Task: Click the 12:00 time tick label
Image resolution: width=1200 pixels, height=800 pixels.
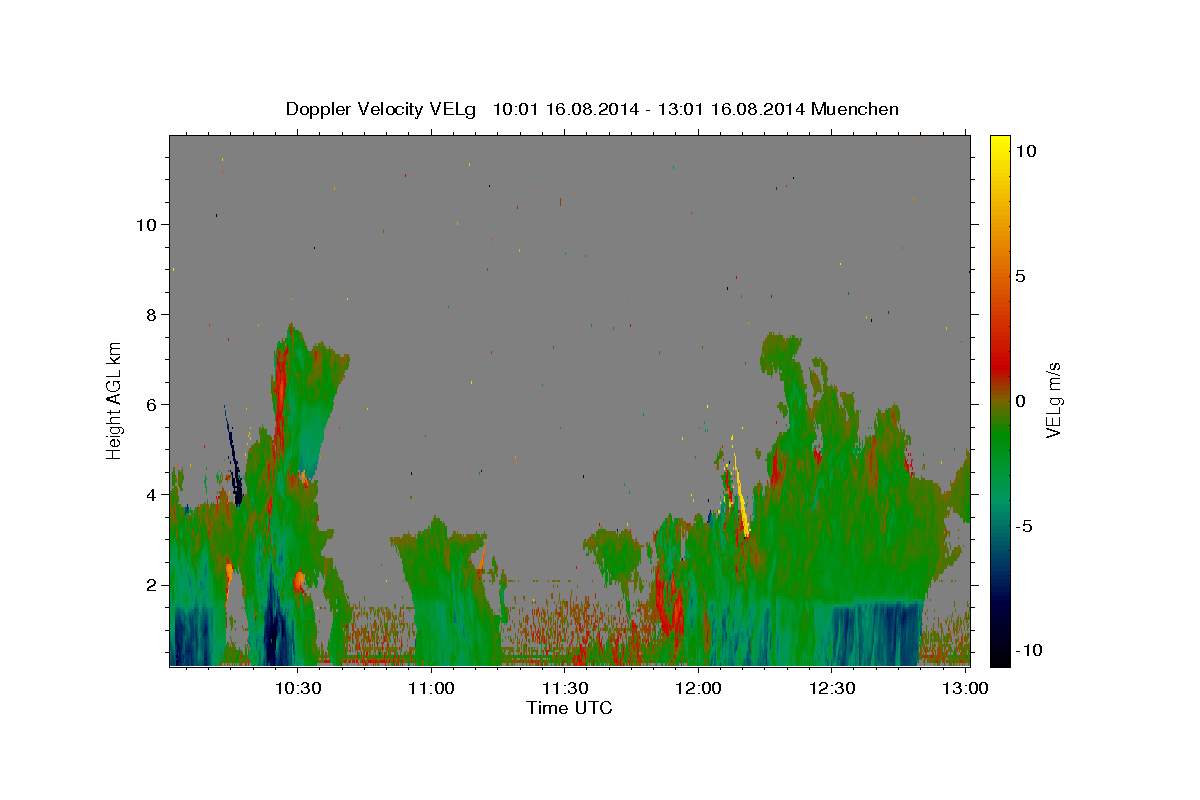Action: (698, 689)
